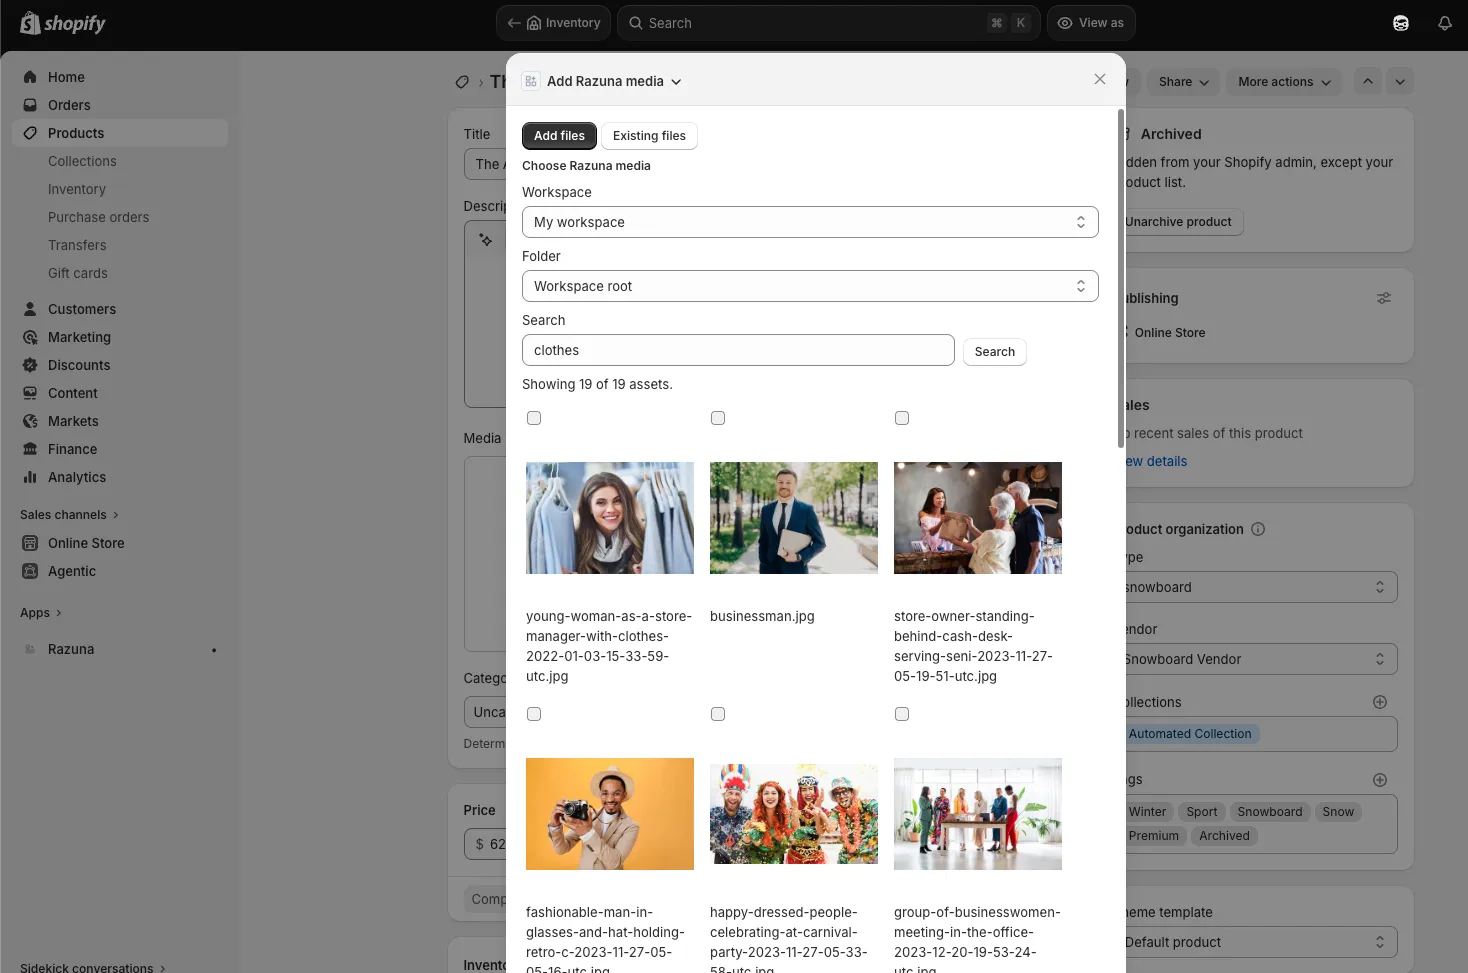Close the Add Razuna media dialog
The height and width of the screenshot is (973, 1468).
[x=1100, y=79]
